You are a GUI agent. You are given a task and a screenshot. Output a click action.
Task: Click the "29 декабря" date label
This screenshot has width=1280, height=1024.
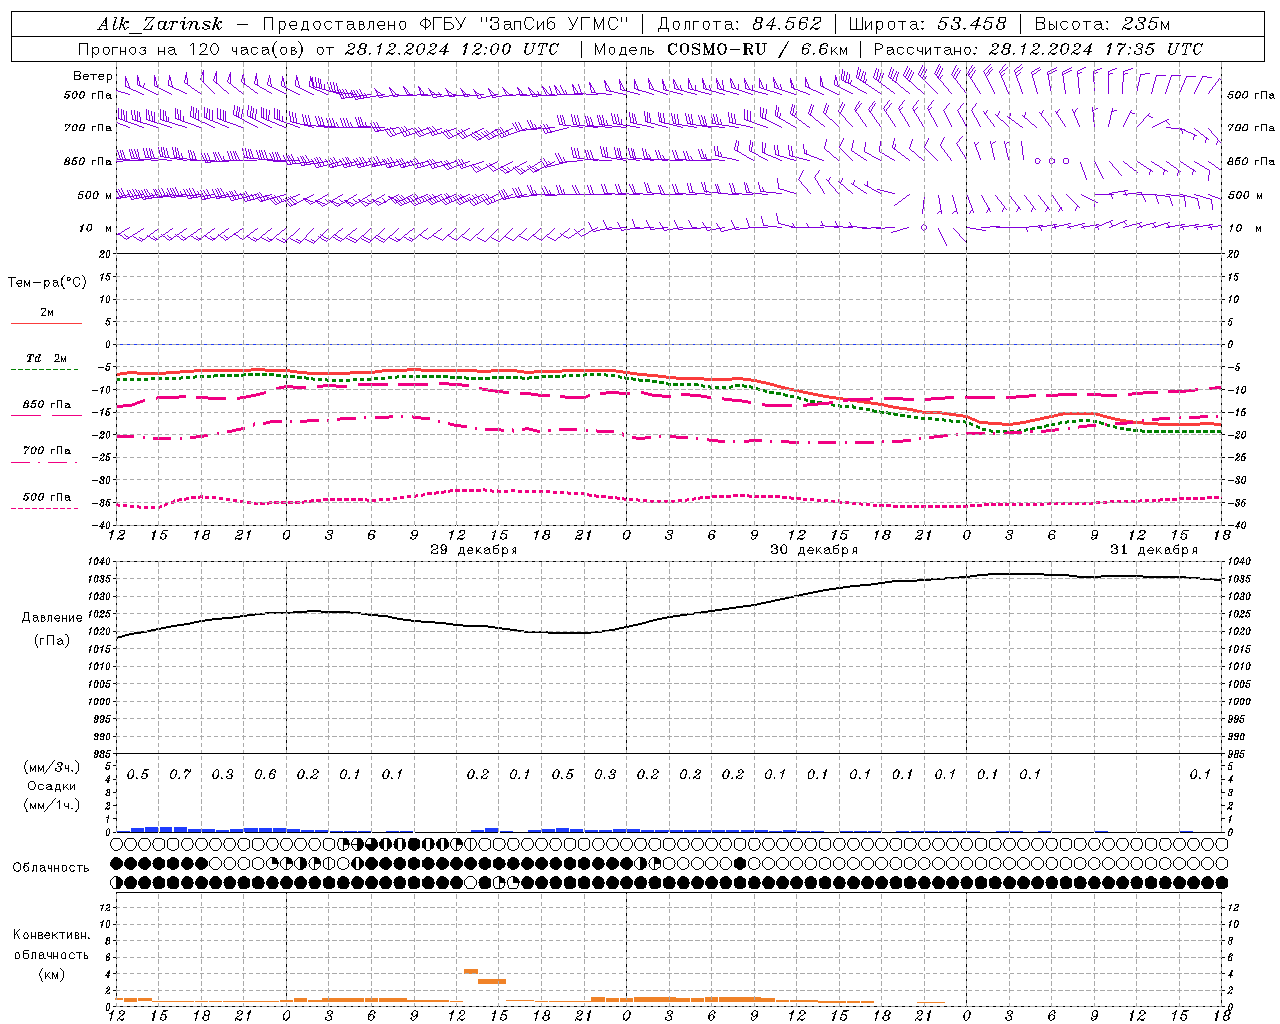[x=474, y=550]
